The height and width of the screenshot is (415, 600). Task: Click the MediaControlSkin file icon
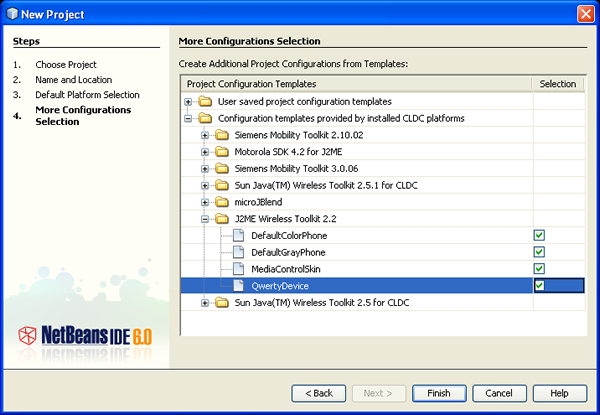(238, 269)
